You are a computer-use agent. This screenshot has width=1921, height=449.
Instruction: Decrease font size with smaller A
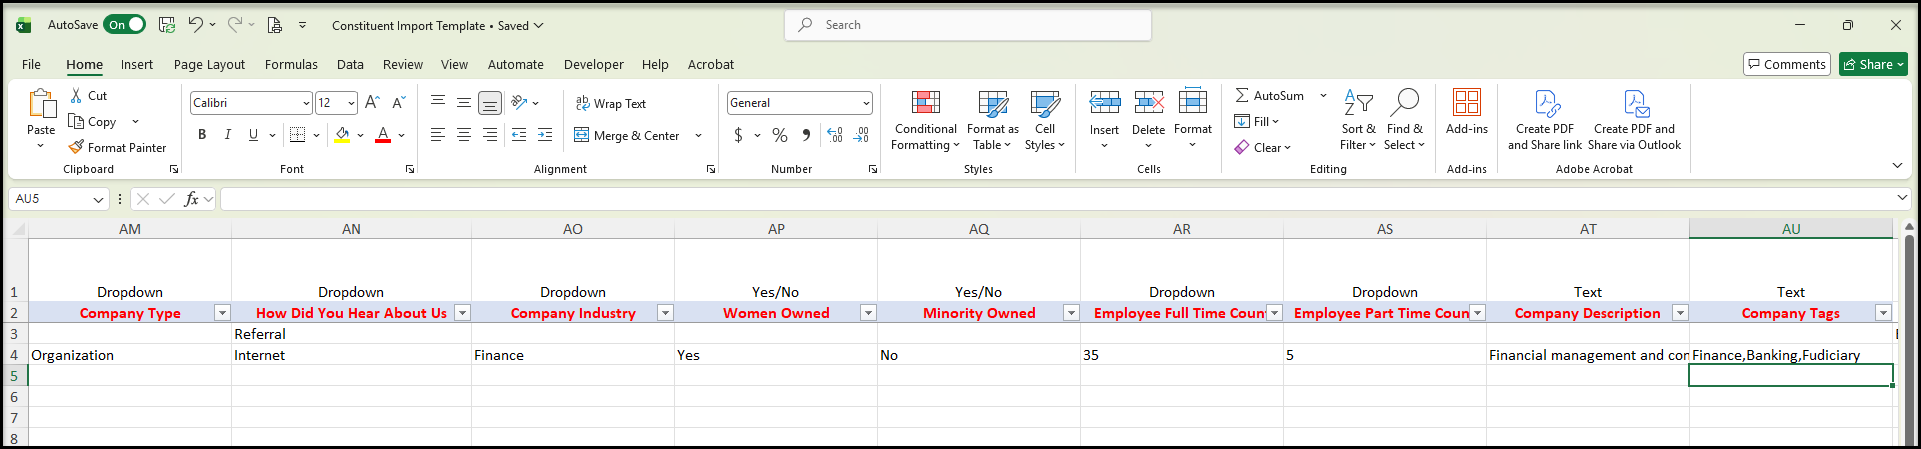(398, 103)
